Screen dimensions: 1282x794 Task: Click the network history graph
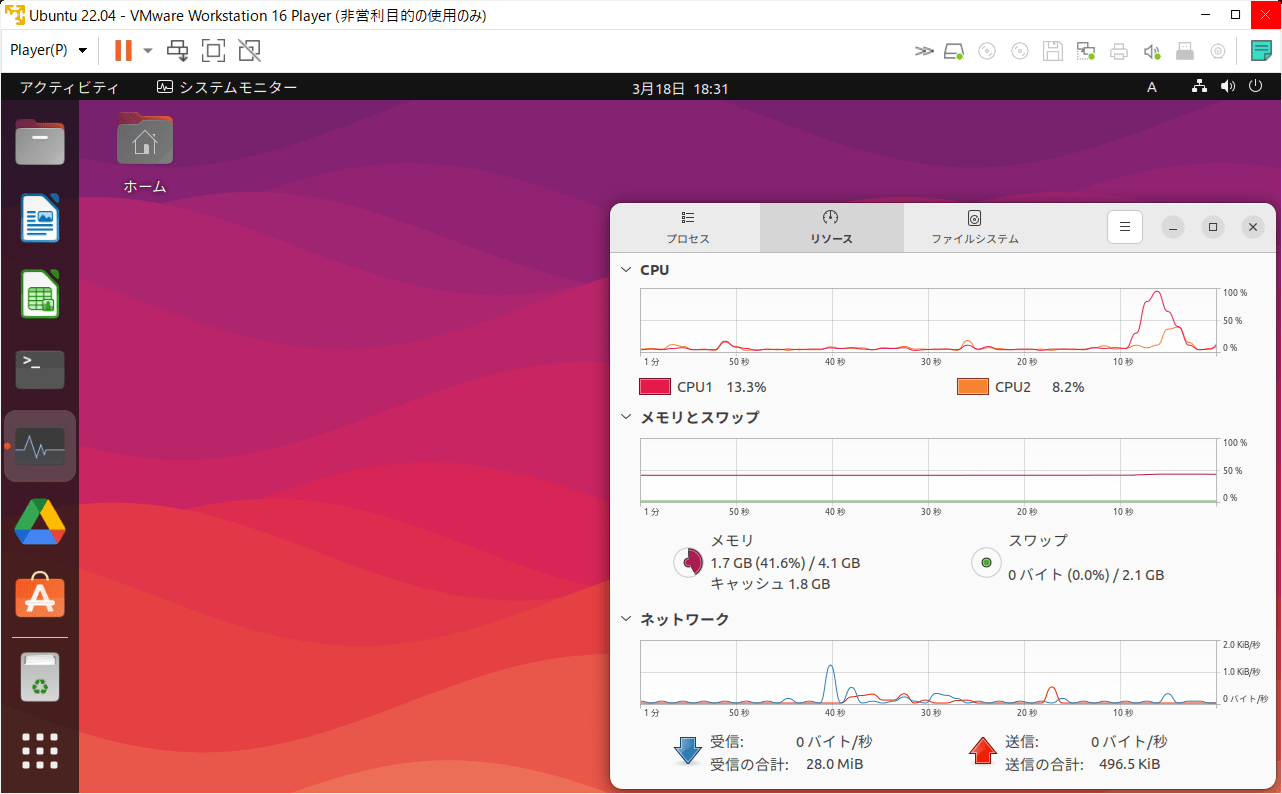(928, 672)
